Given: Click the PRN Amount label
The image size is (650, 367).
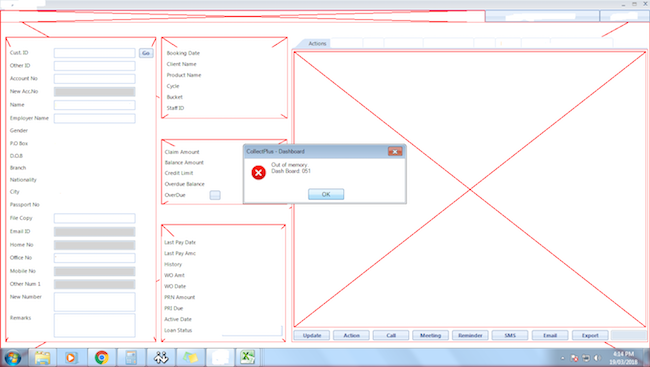Looking at the screenshot, I should tap(179, 297).
